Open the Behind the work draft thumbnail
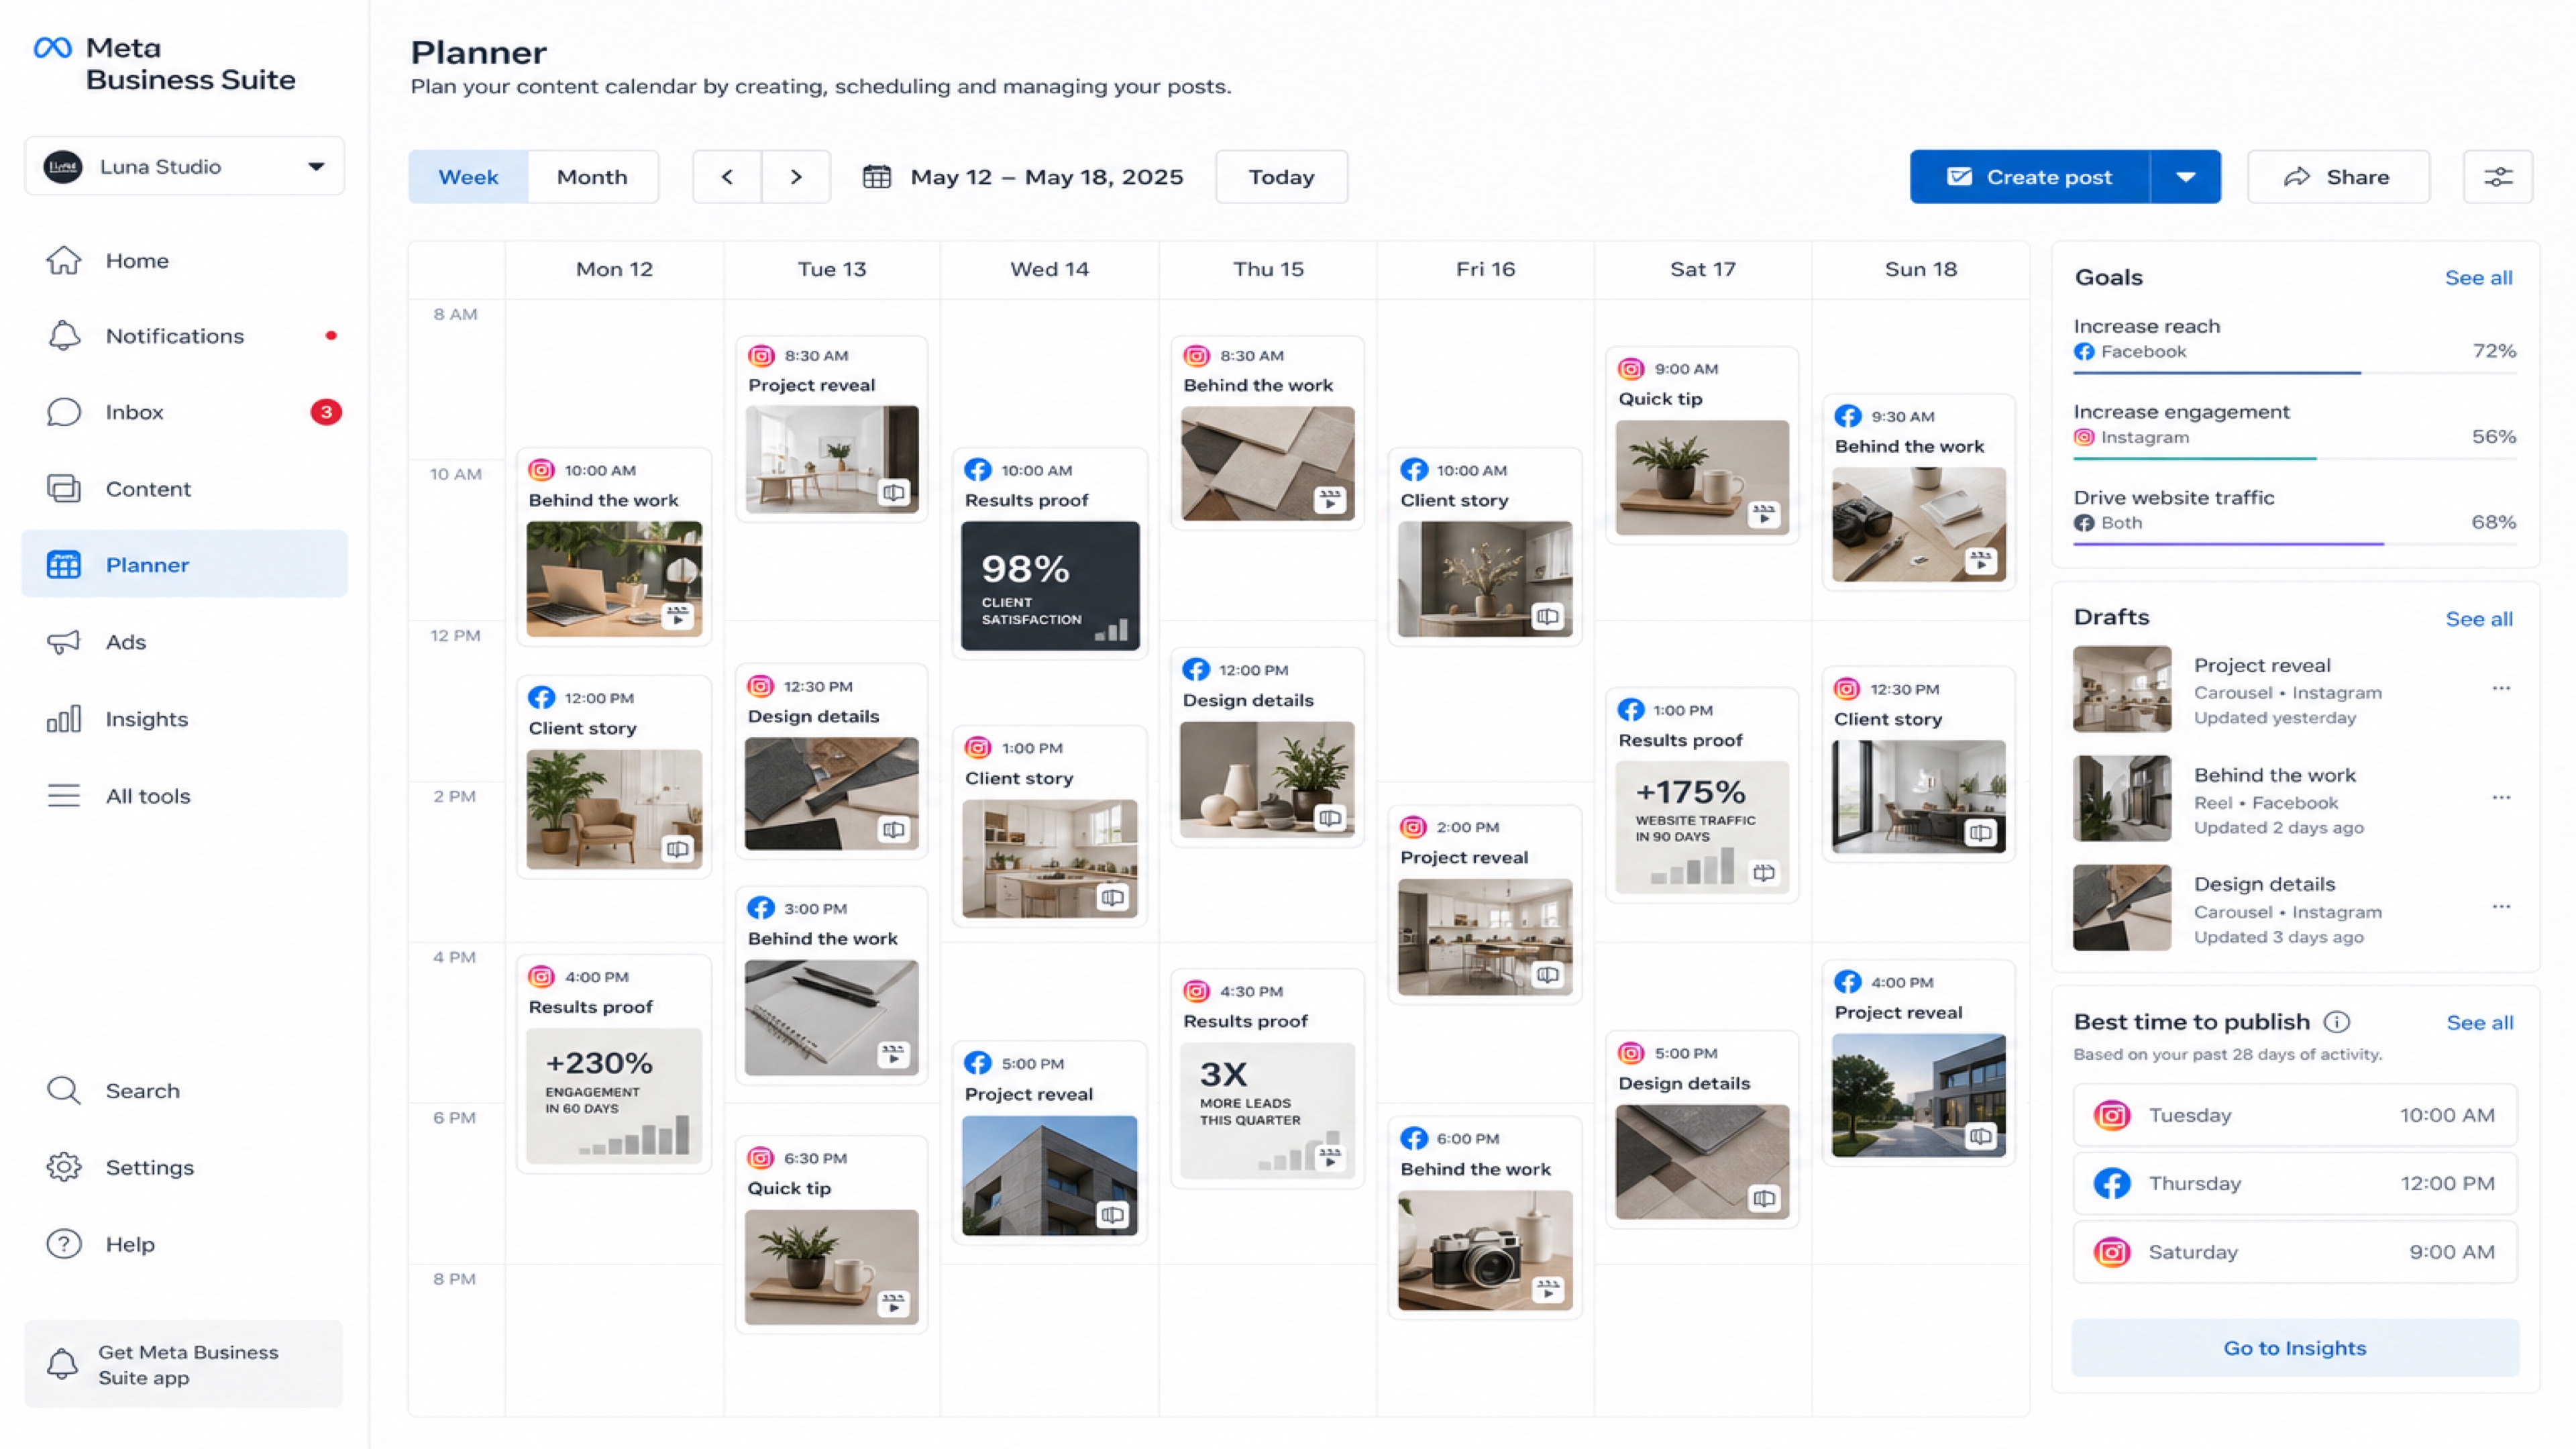The height and width of the screenshot is (1449, 2576). tap(2122, 798)
